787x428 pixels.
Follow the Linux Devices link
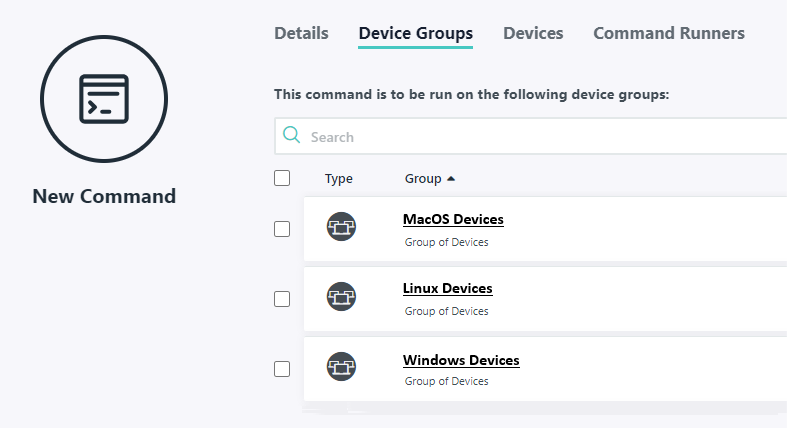pyautogui.click(x=447, y=289)
